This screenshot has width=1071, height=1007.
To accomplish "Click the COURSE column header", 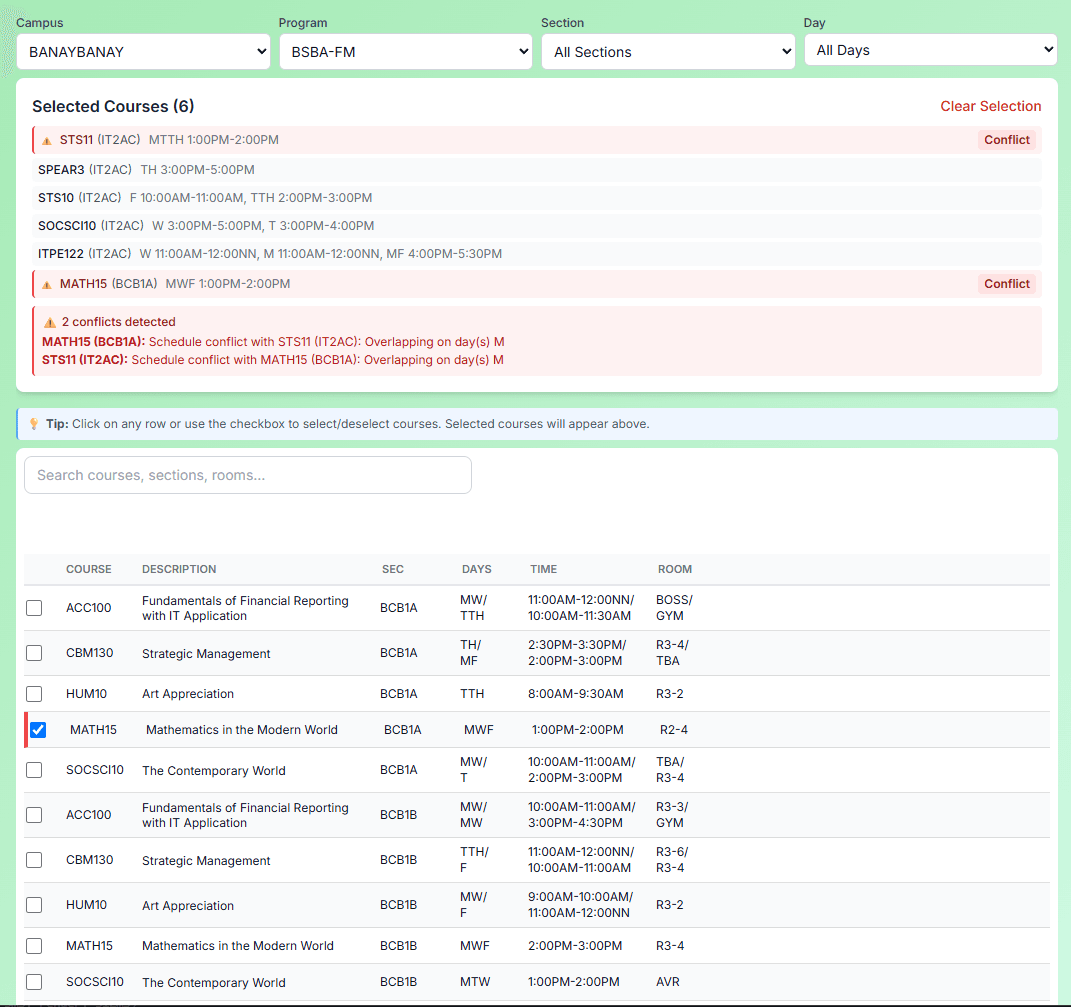I will click(89, 570).
